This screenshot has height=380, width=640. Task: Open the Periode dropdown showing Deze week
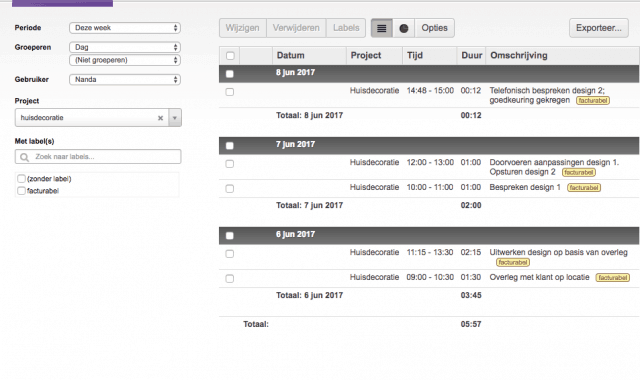point(125,28)
